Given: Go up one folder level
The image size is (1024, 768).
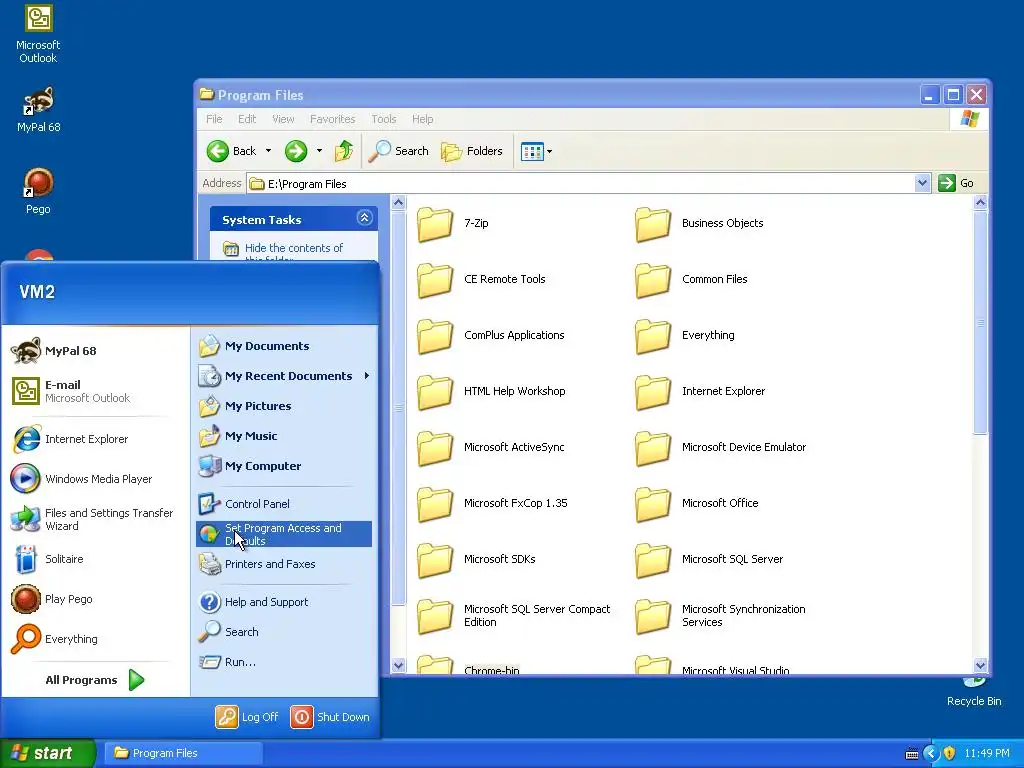Looking at the screenshot, I should (x=344, y=152).
